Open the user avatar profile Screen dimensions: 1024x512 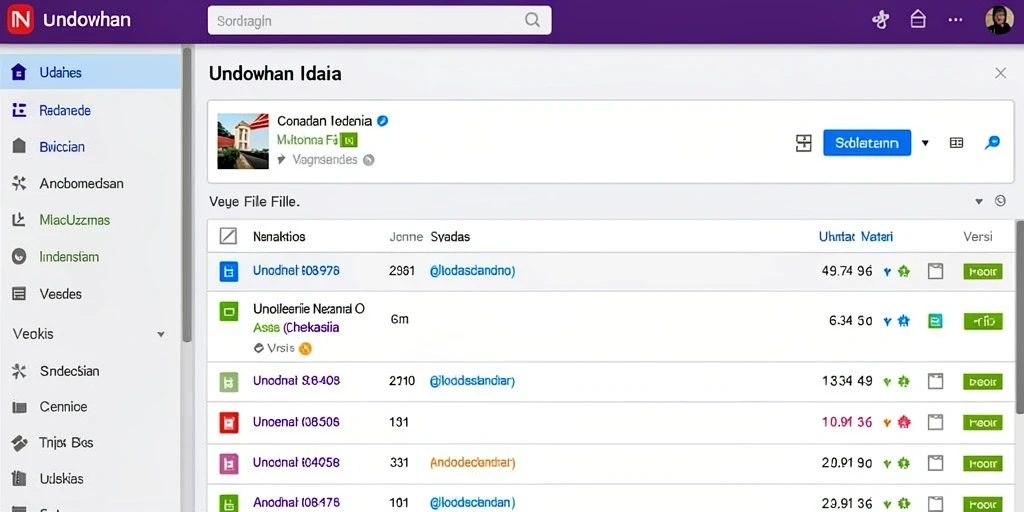[x=999, y=20]
